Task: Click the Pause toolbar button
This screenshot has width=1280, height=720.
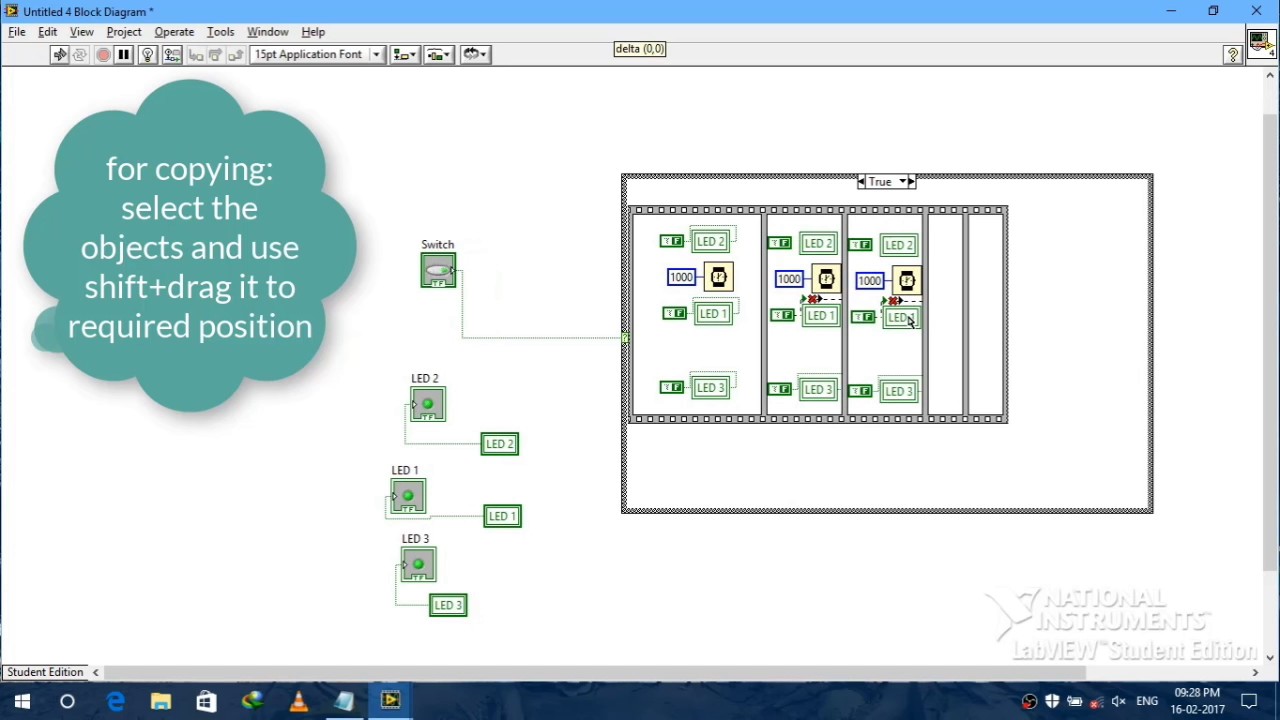Action: pyautogui.click(x=124, y=55)
